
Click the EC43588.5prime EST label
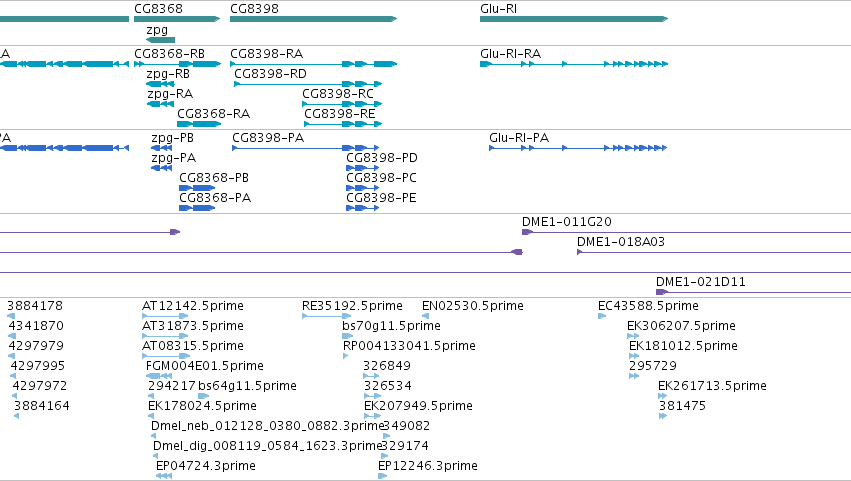[x=648, y=306]
